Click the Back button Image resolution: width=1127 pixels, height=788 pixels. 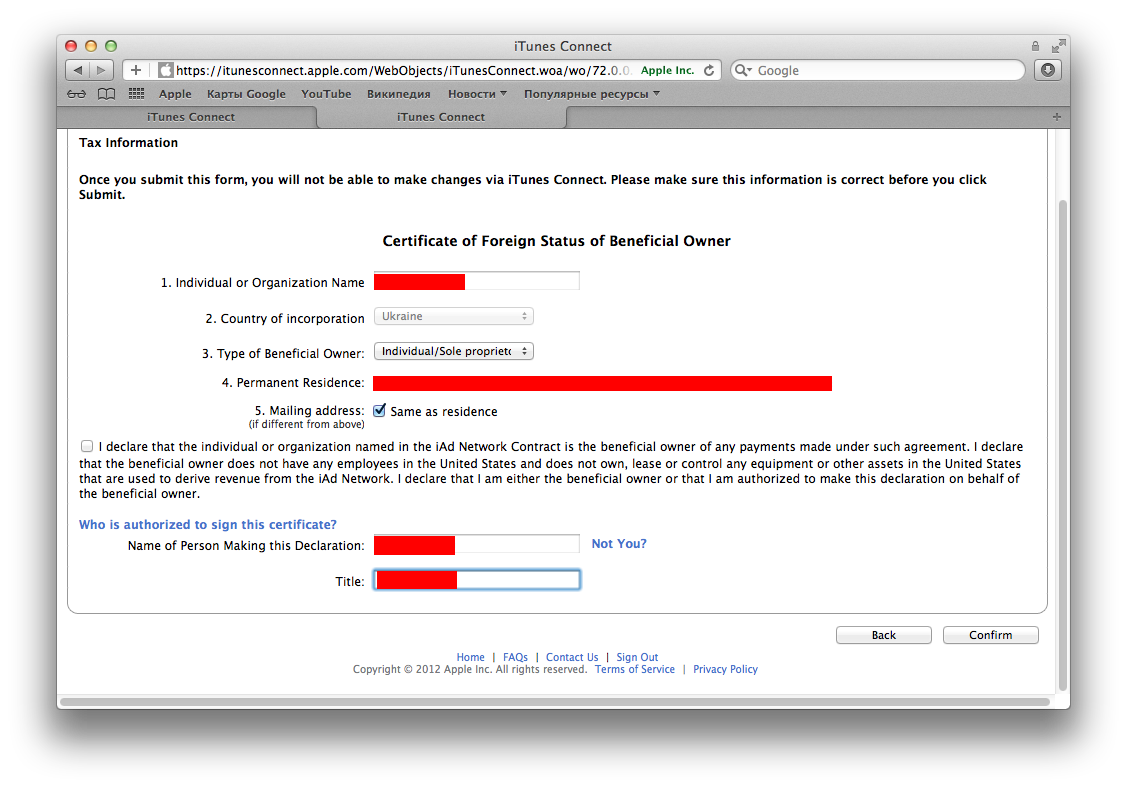click(883, 635)
